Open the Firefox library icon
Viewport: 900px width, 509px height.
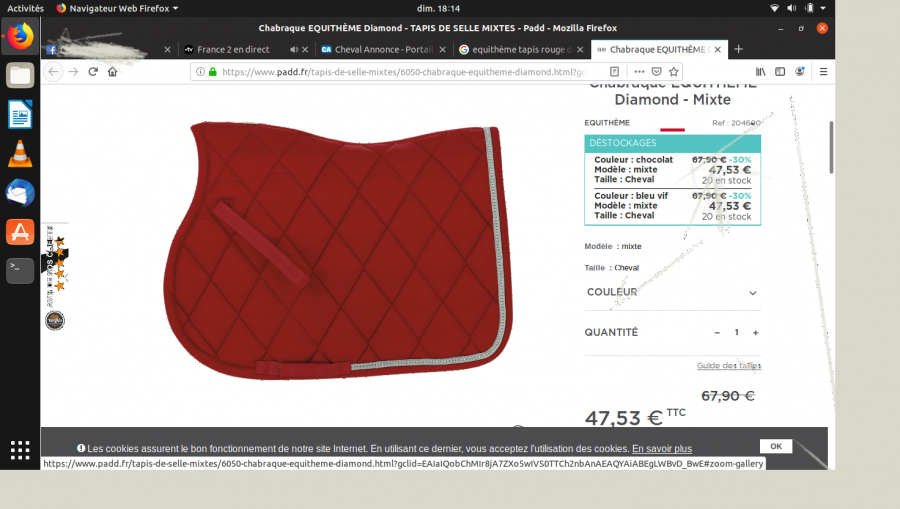pos(761,72)
